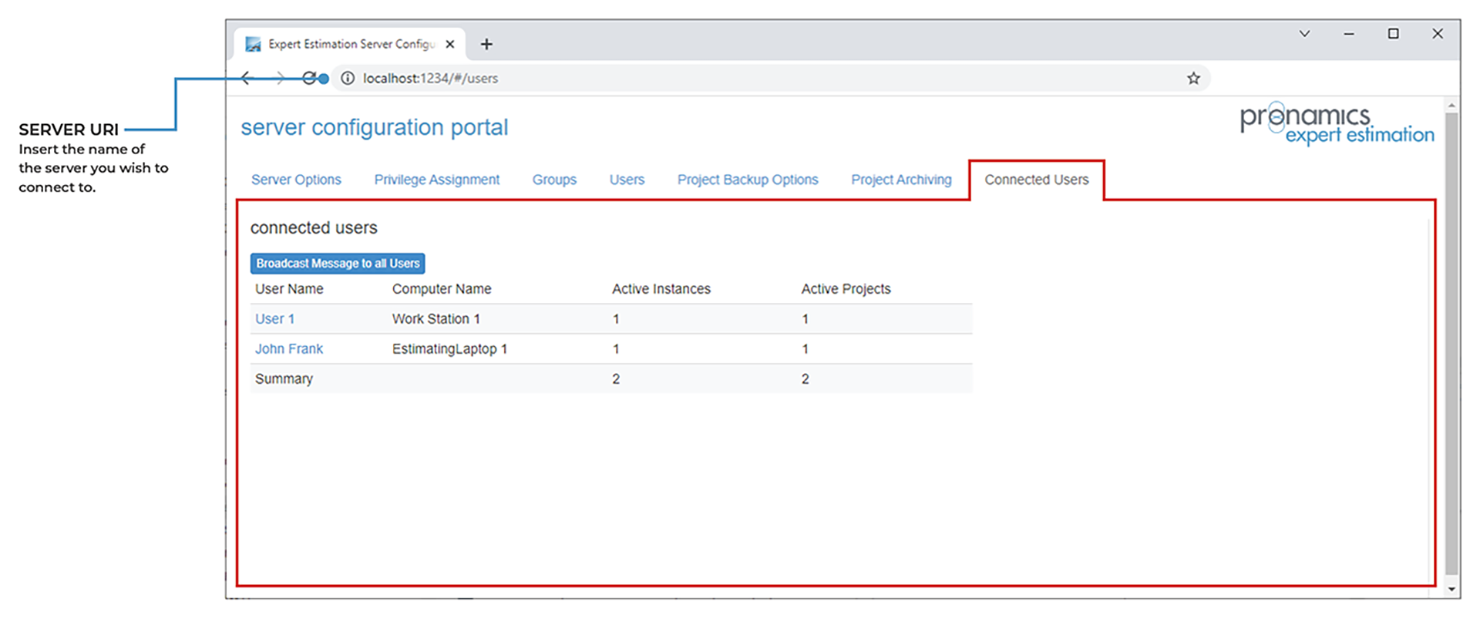
Task: Click the browser back arrow
Action: coord(247,78)
